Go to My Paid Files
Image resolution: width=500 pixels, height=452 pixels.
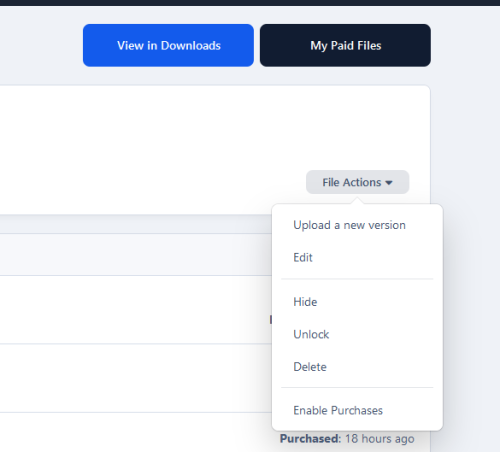coord(345,45)
